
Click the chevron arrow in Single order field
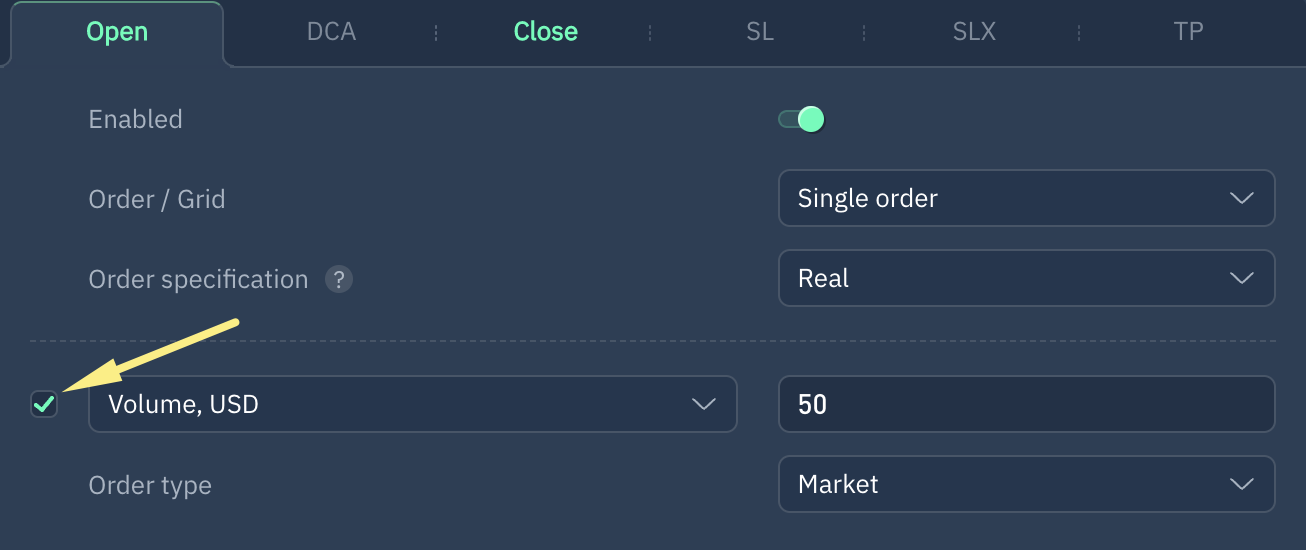(x=1241, y=198)
